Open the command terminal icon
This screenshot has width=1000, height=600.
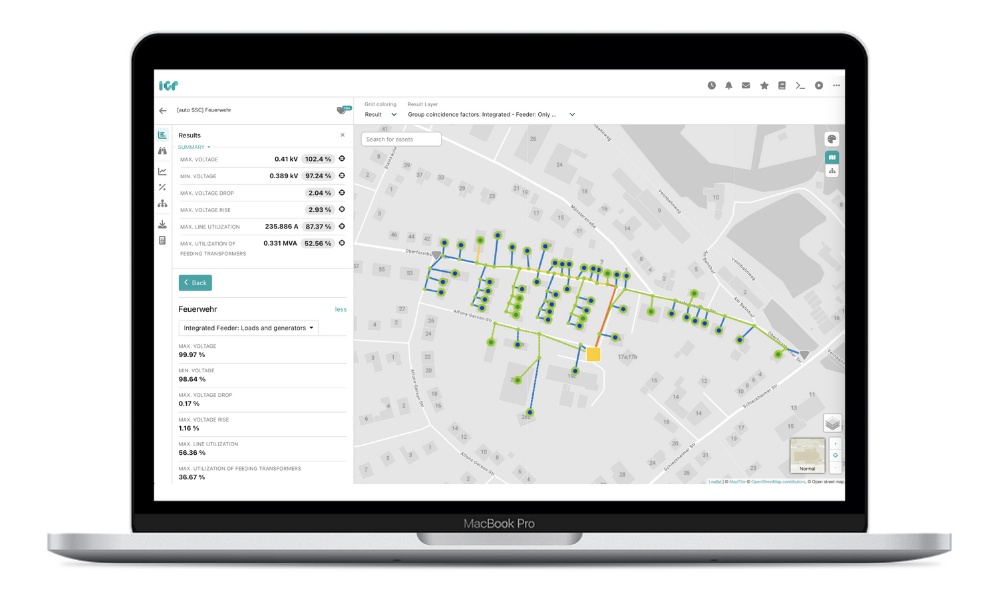click(x=800, y=85)
